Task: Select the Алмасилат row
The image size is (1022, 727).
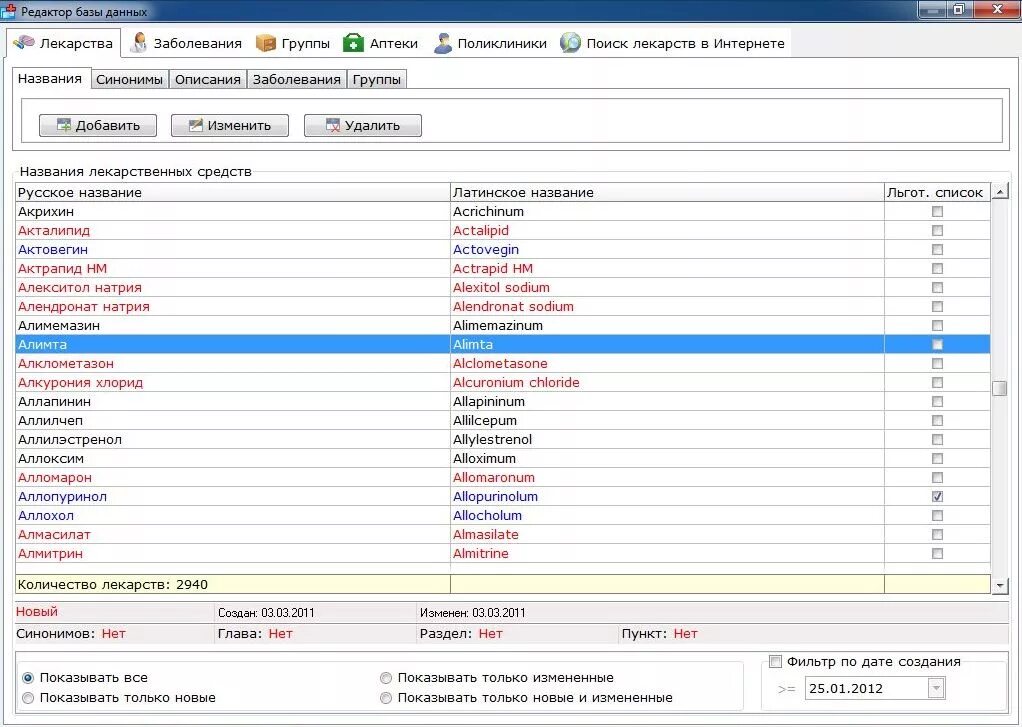Action: 503,534
